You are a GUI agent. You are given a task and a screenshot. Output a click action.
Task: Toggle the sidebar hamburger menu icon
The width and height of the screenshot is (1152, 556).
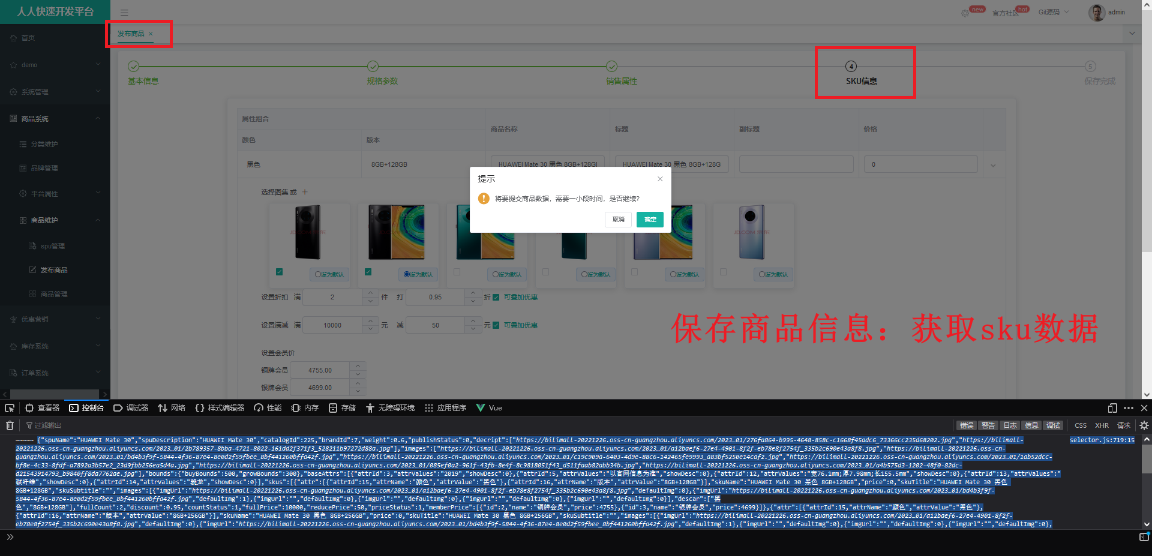coord(124,12)
